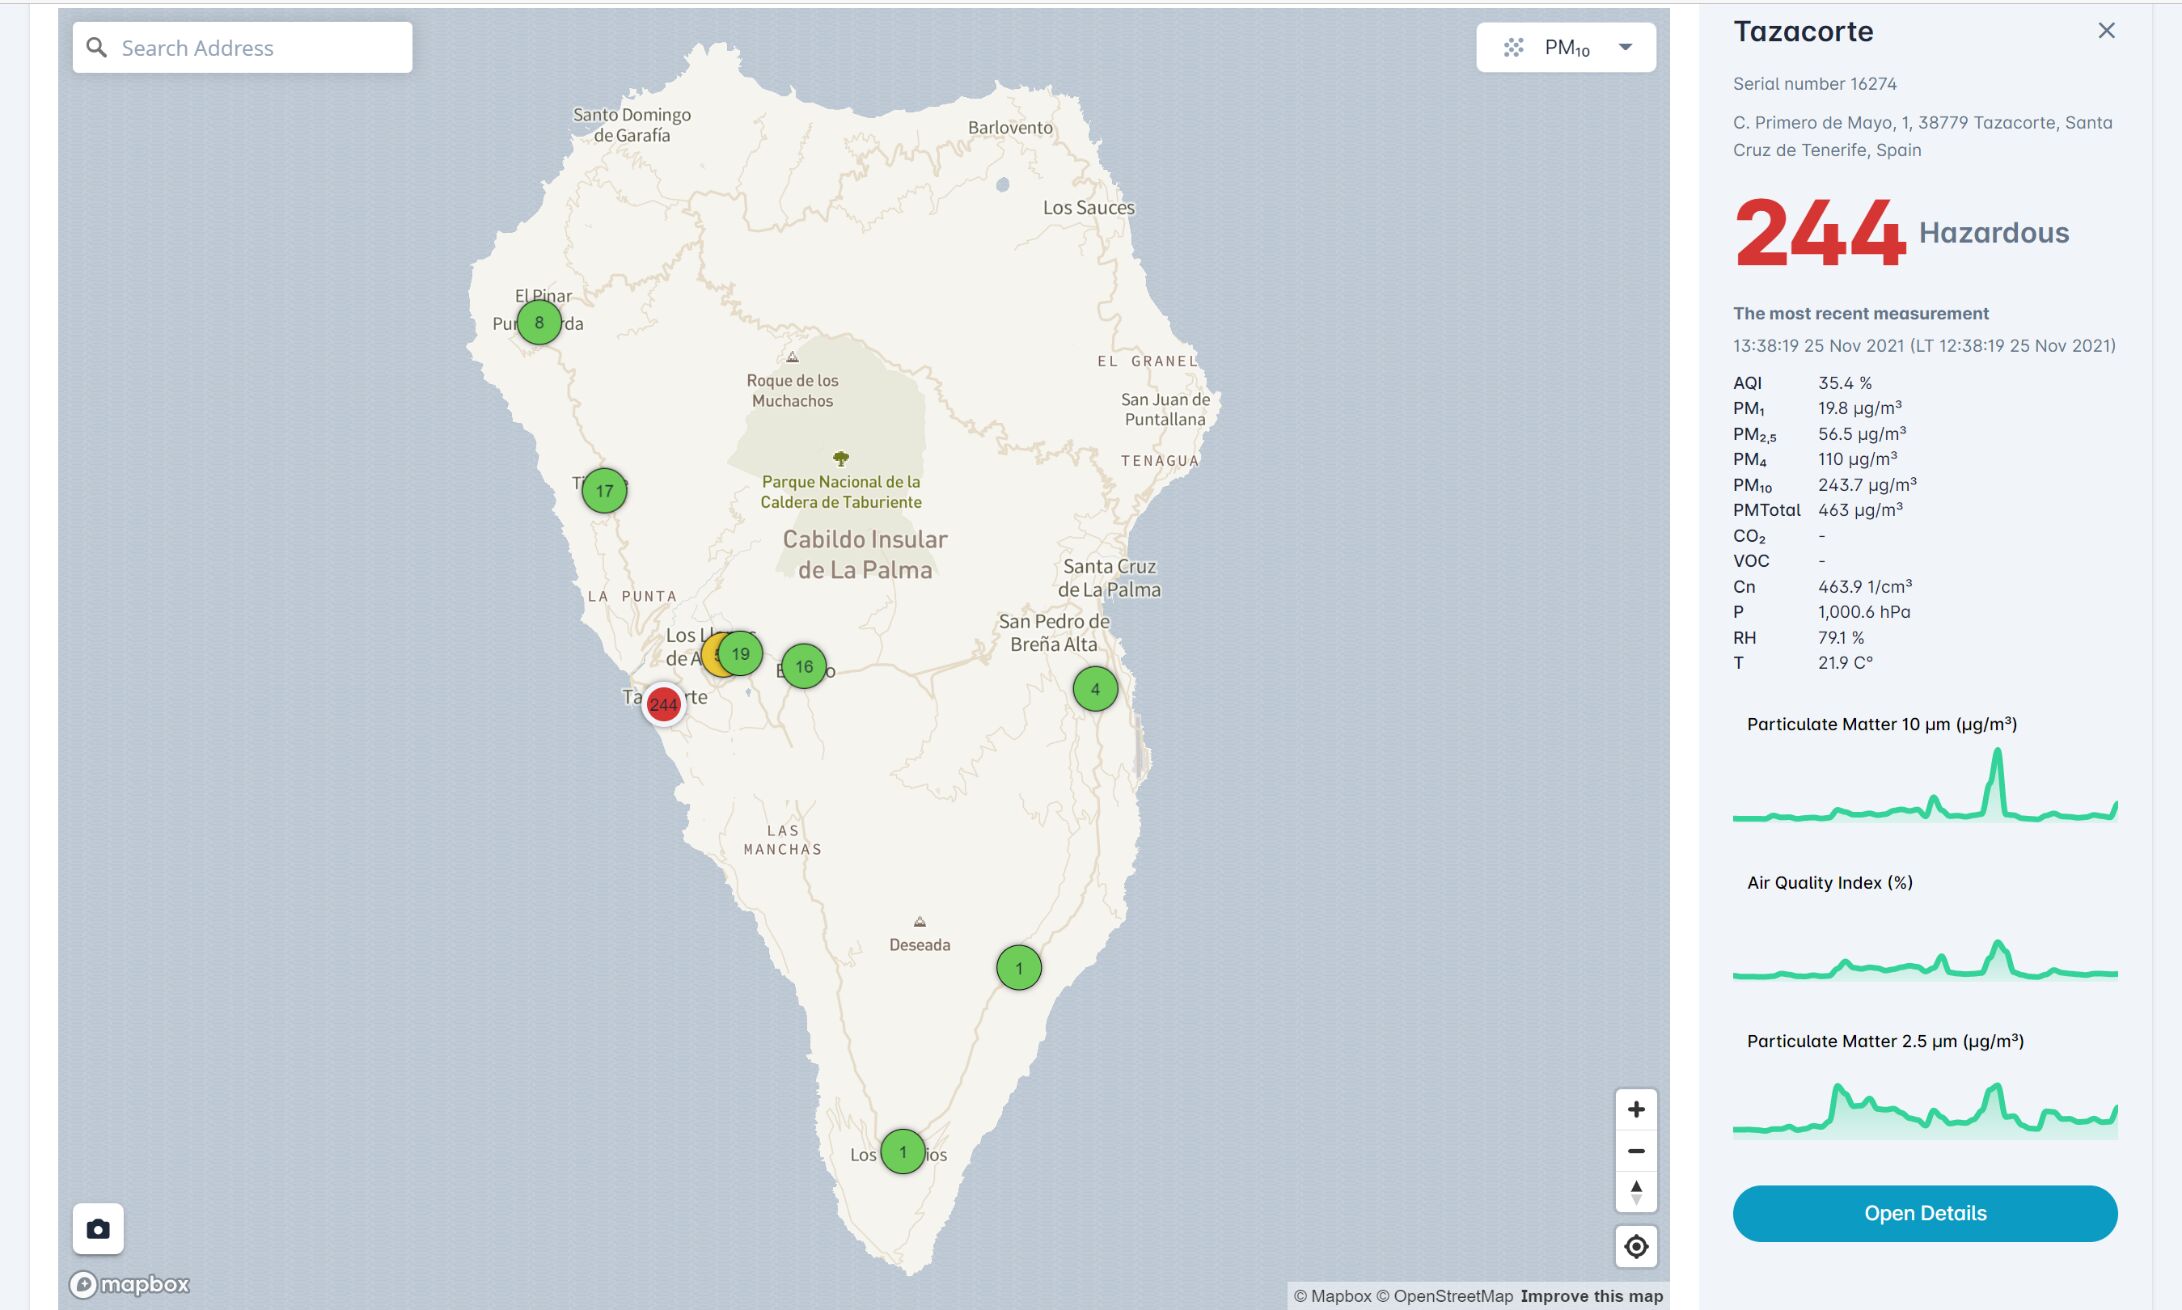Select the camera screenshot tool on the map
Image resolution: width=2182 pixels, height=1310 pixels.
coord(97,1228)
